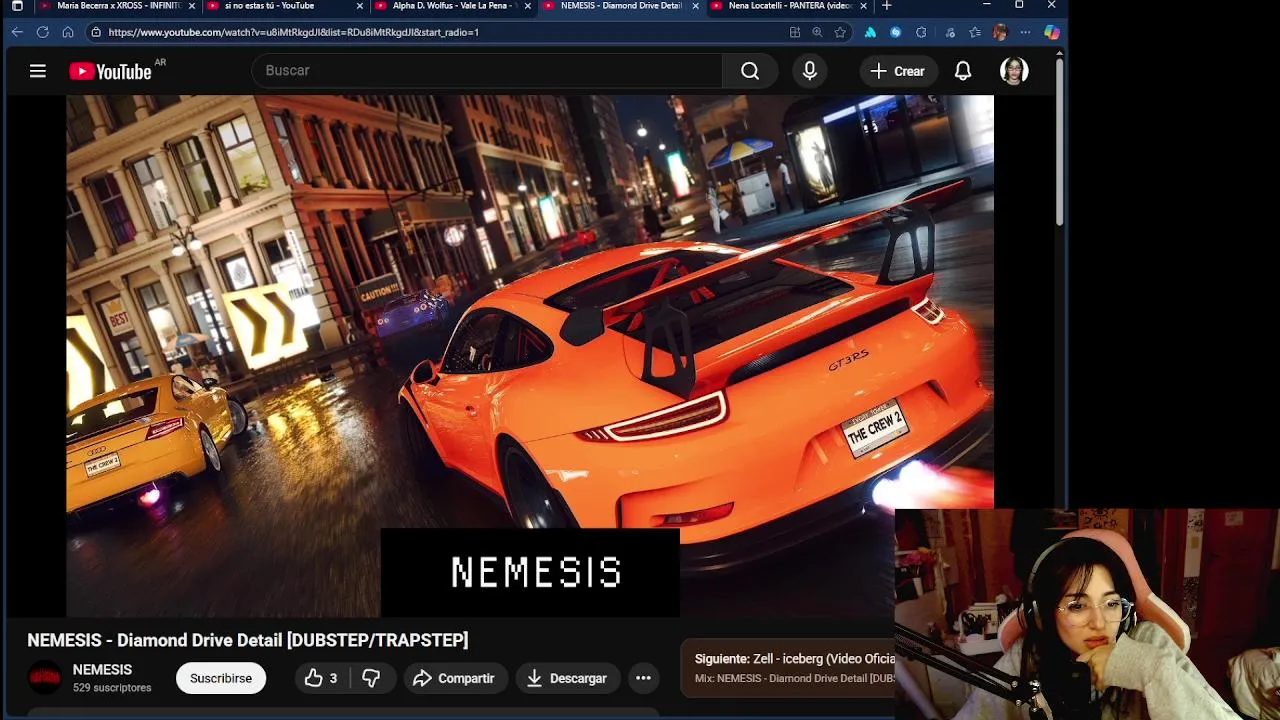View site information lock icon

coord(96,32)
